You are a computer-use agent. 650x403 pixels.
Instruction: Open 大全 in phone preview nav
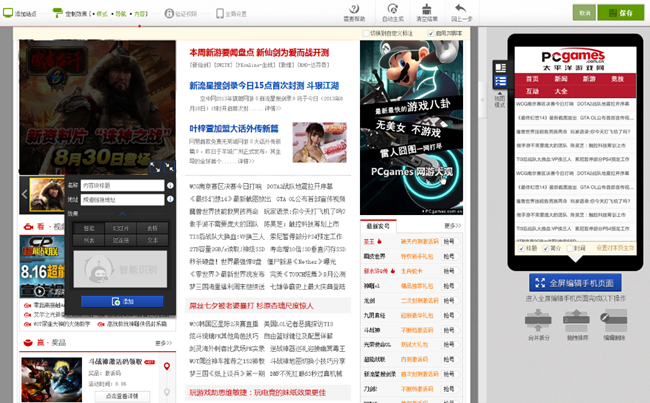point(560,91)
